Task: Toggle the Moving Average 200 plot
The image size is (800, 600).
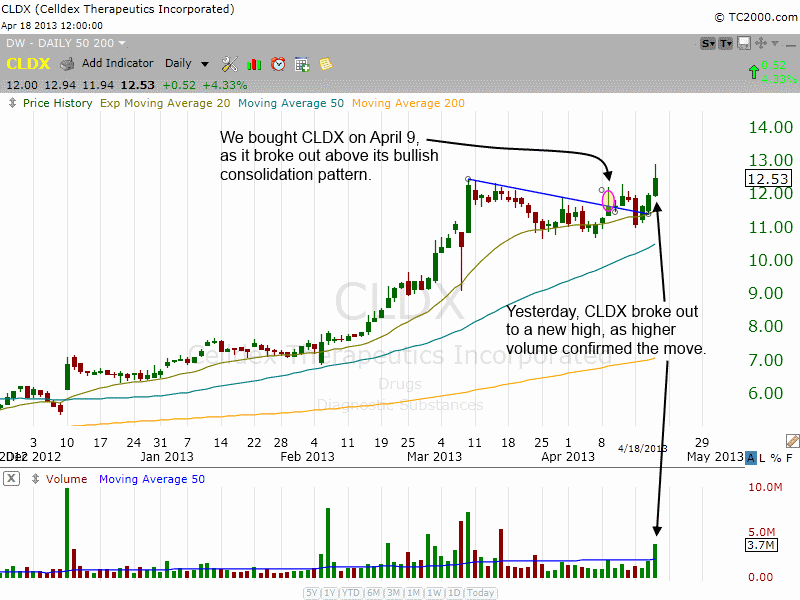Action: click(x=408, y=103)
